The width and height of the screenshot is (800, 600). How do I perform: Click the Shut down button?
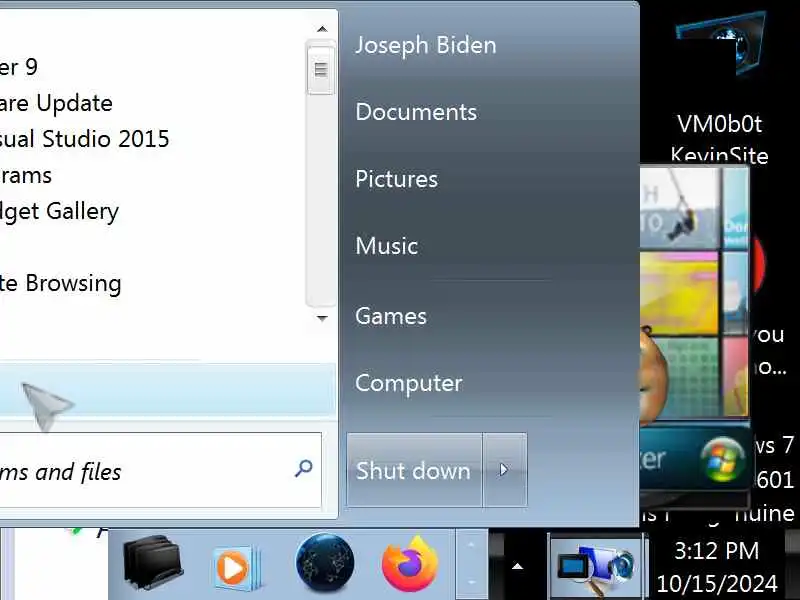(414, 470)
